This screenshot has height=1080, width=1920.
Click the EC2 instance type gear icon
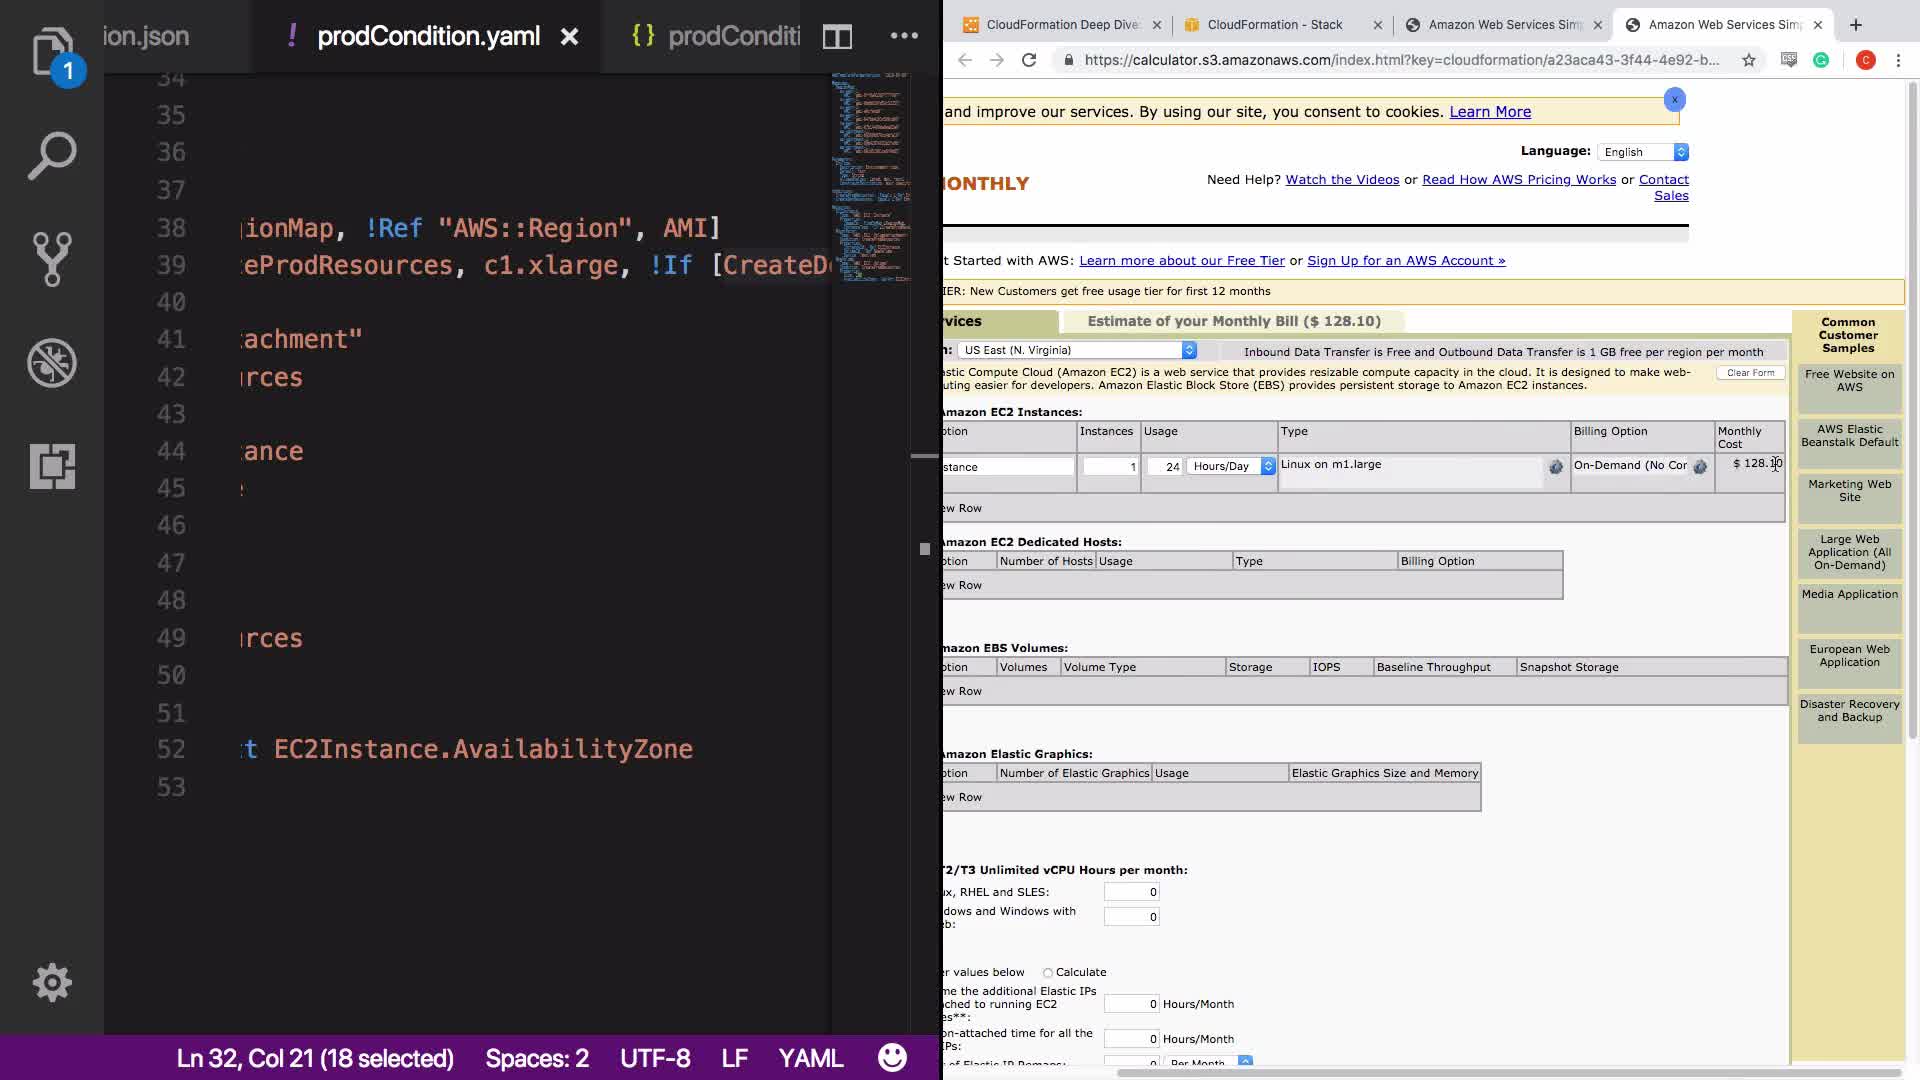coord(1556,467)
